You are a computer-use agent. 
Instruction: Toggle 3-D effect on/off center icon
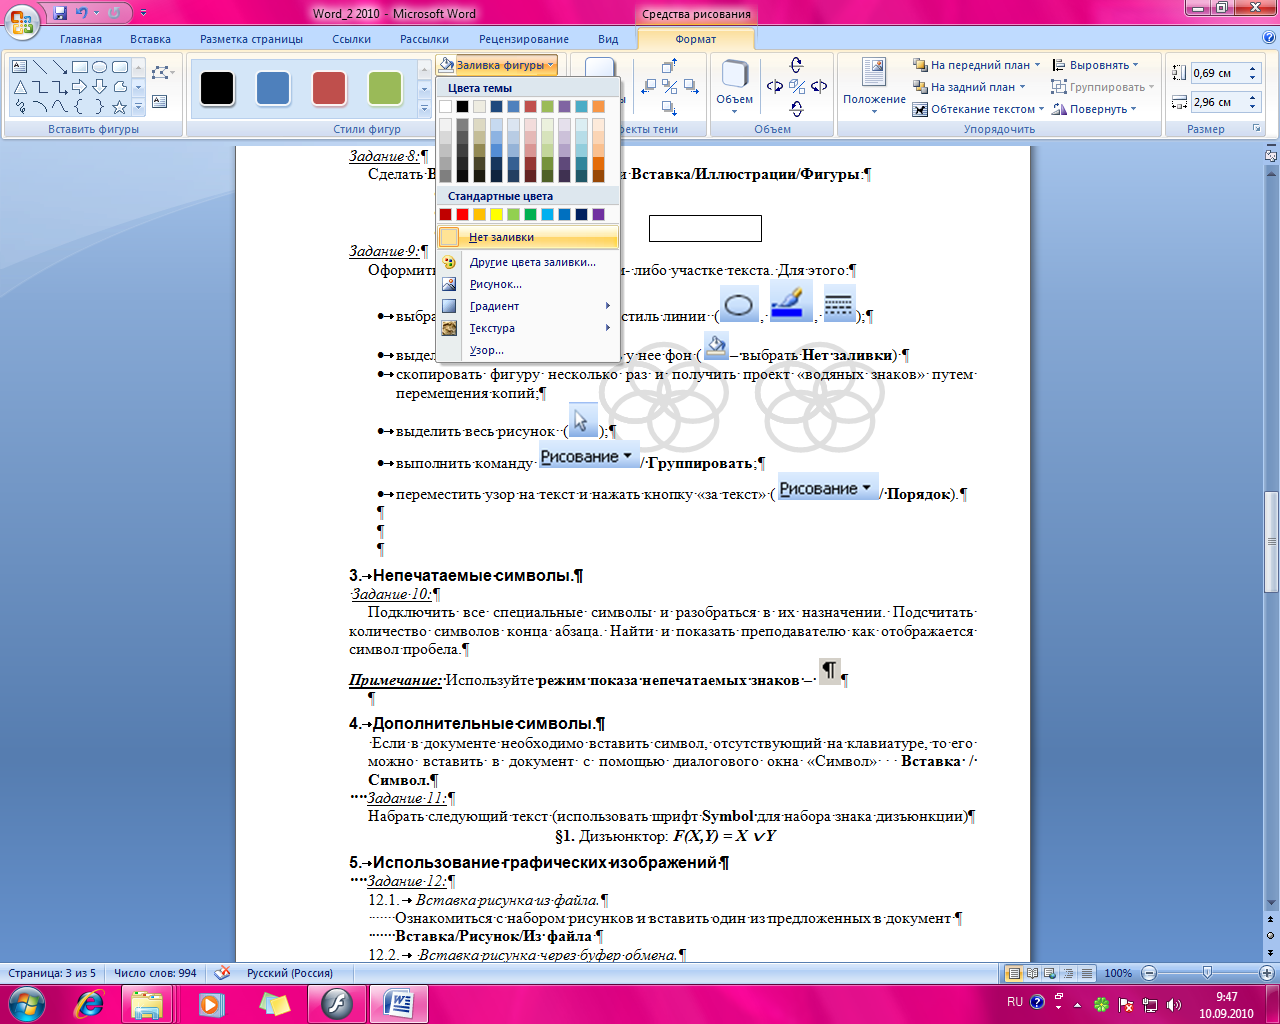(797, 86)
